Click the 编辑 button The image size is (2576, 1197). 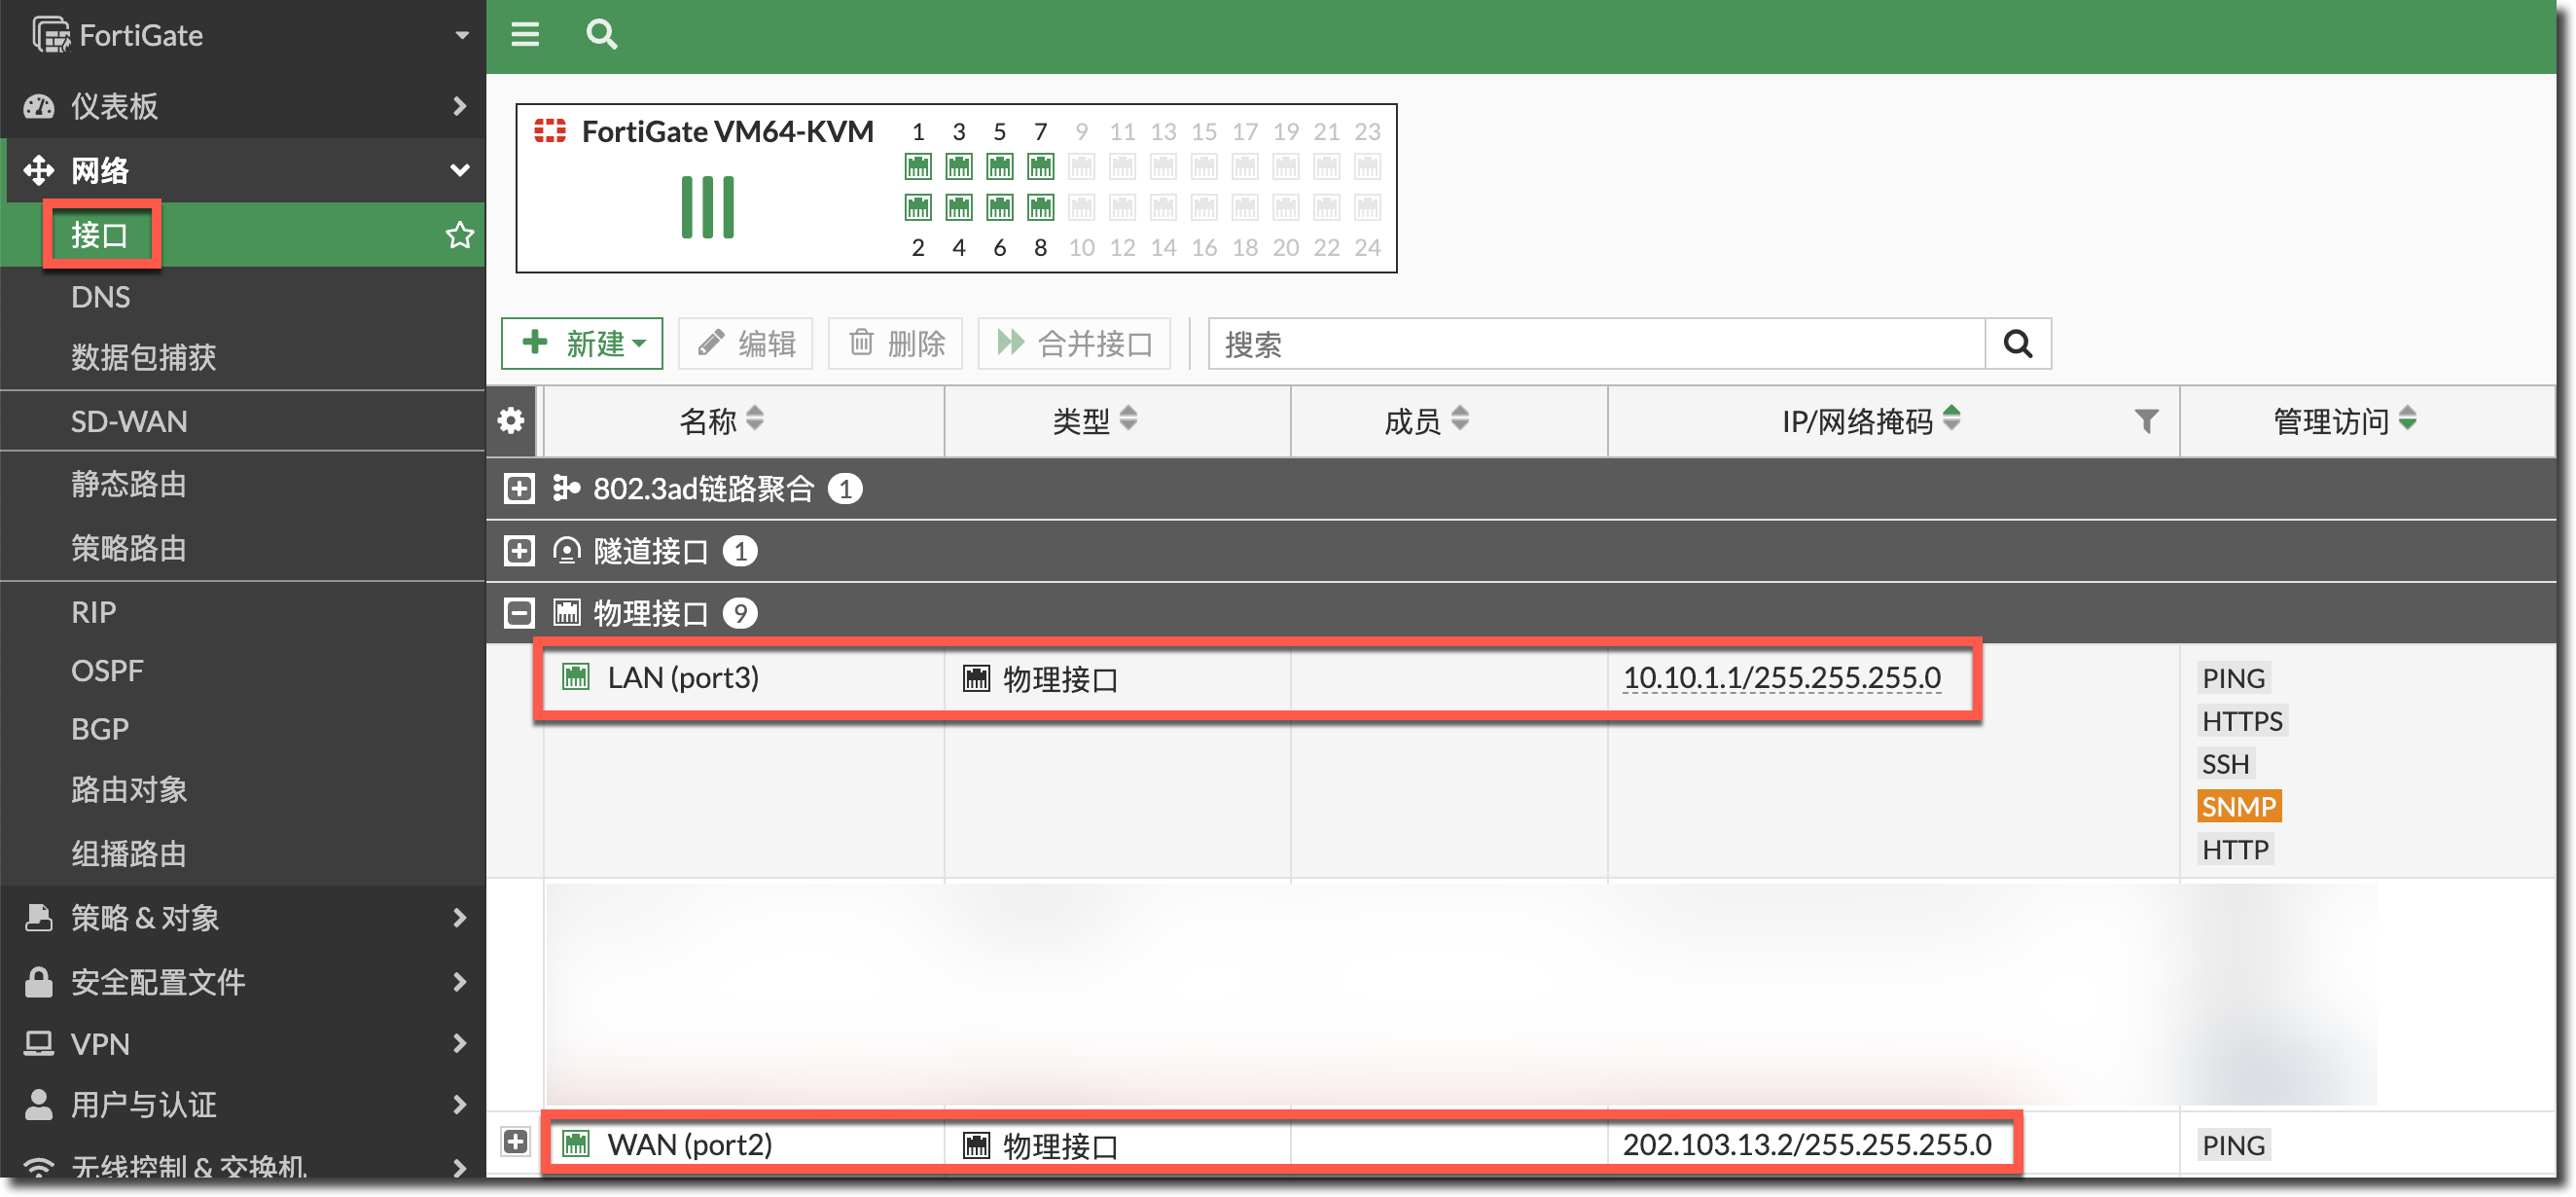point(746,344)
